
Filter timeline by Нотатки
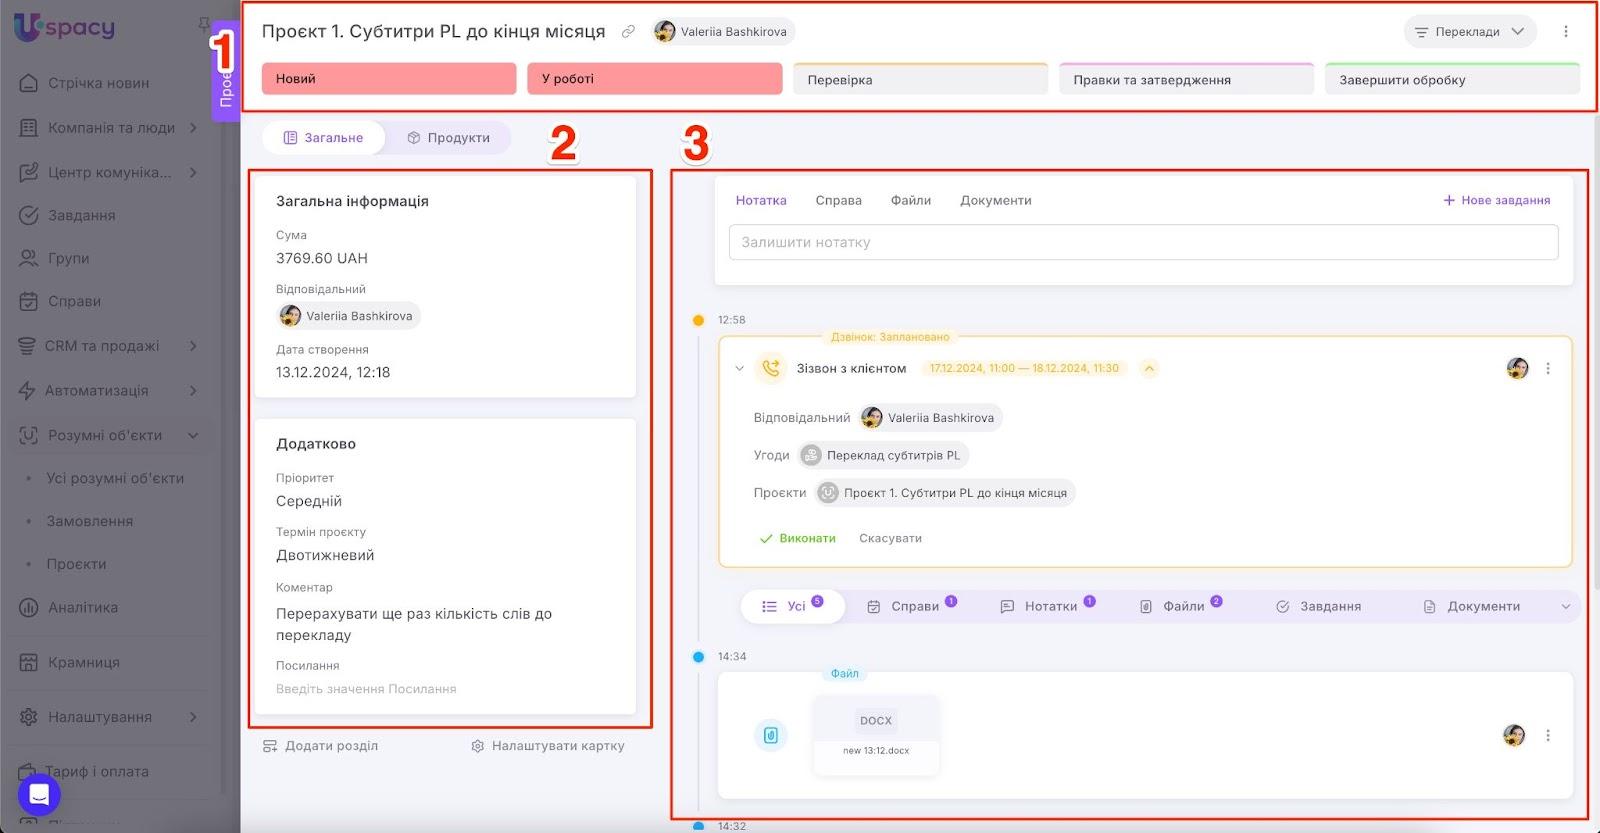click(x=1048, y=606)
